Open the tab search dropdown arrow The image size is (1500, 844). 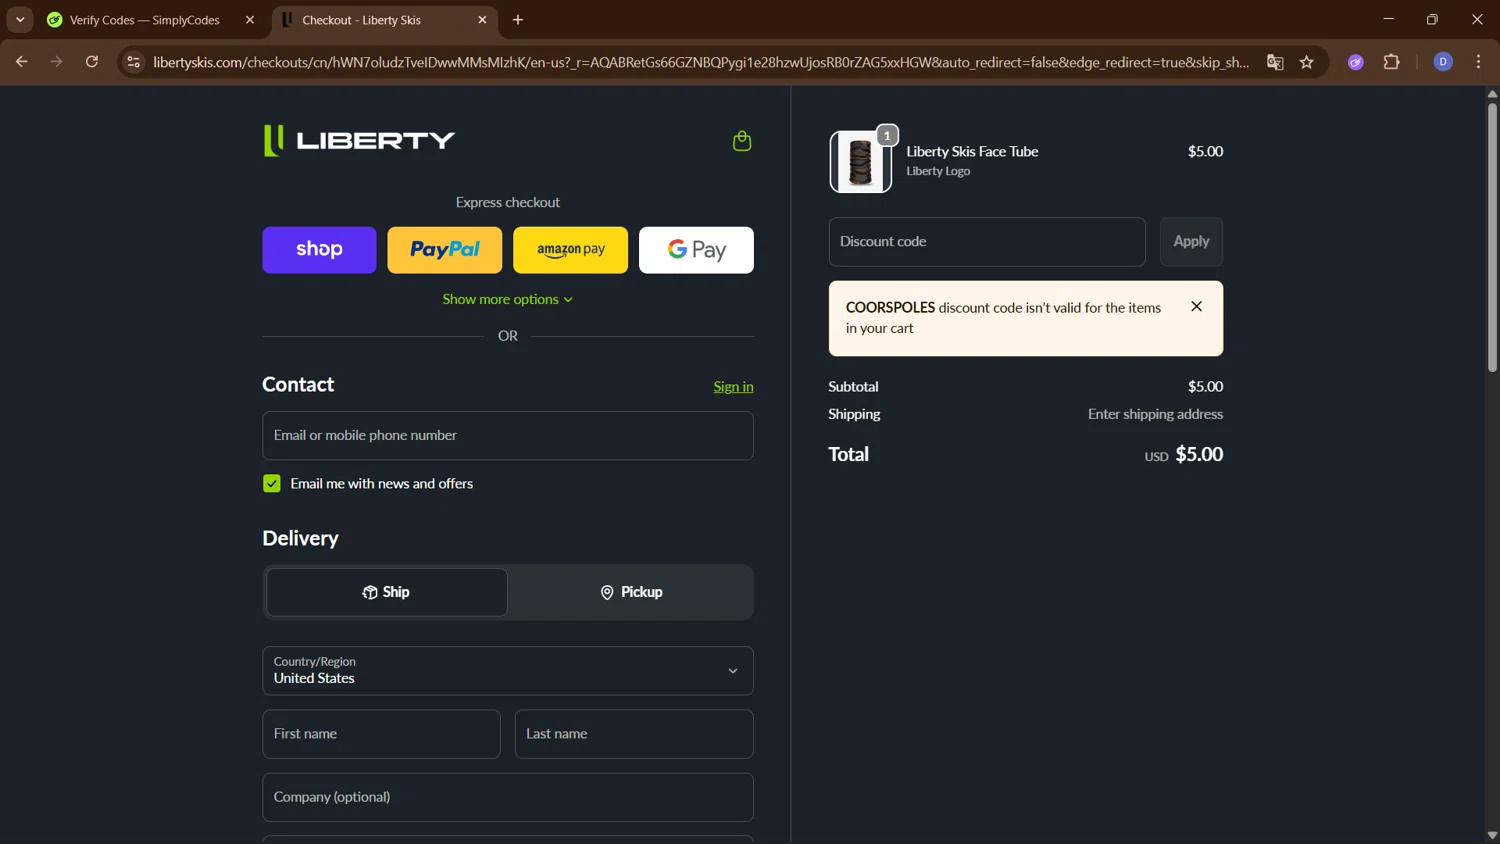click(x=20, y=20)
